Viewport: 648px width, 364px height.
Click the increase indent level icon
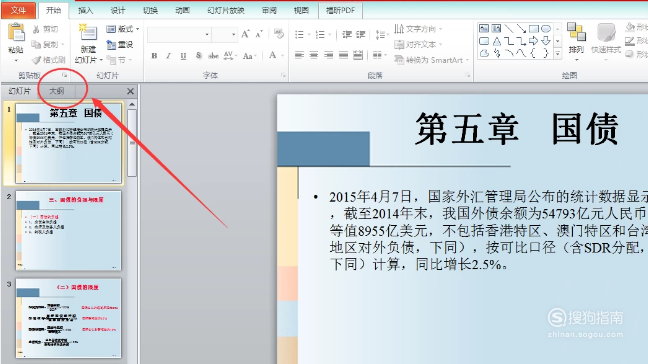click(360, 35)
